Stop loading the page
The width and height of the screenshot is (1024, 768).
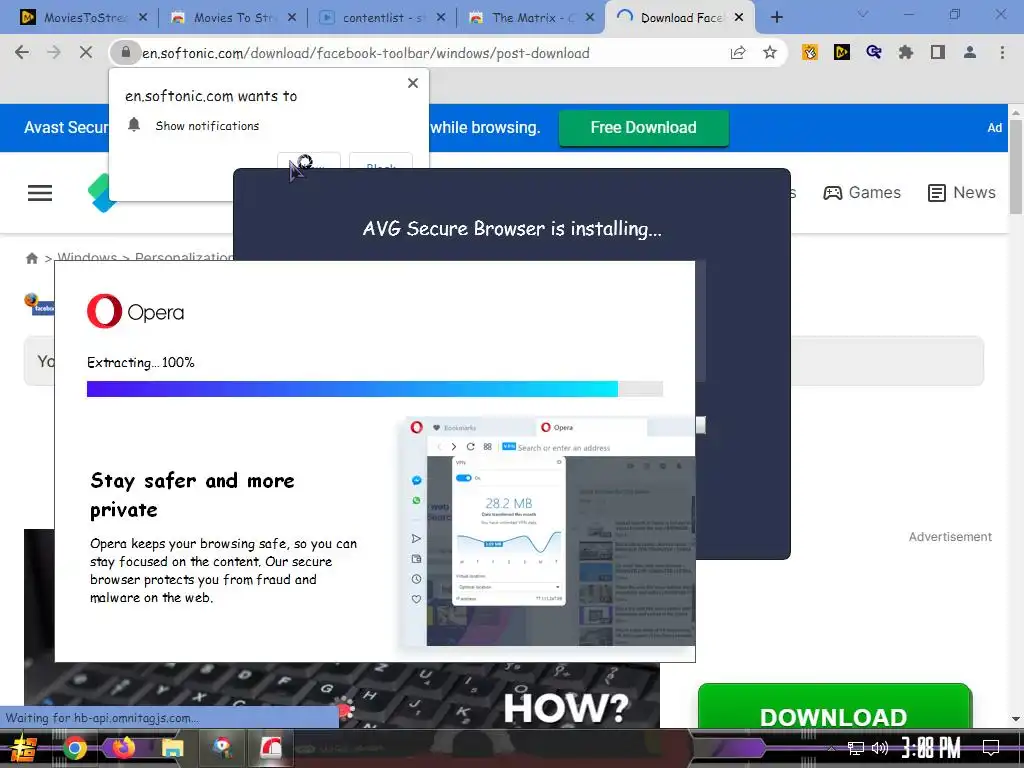(x=86, y=53)
